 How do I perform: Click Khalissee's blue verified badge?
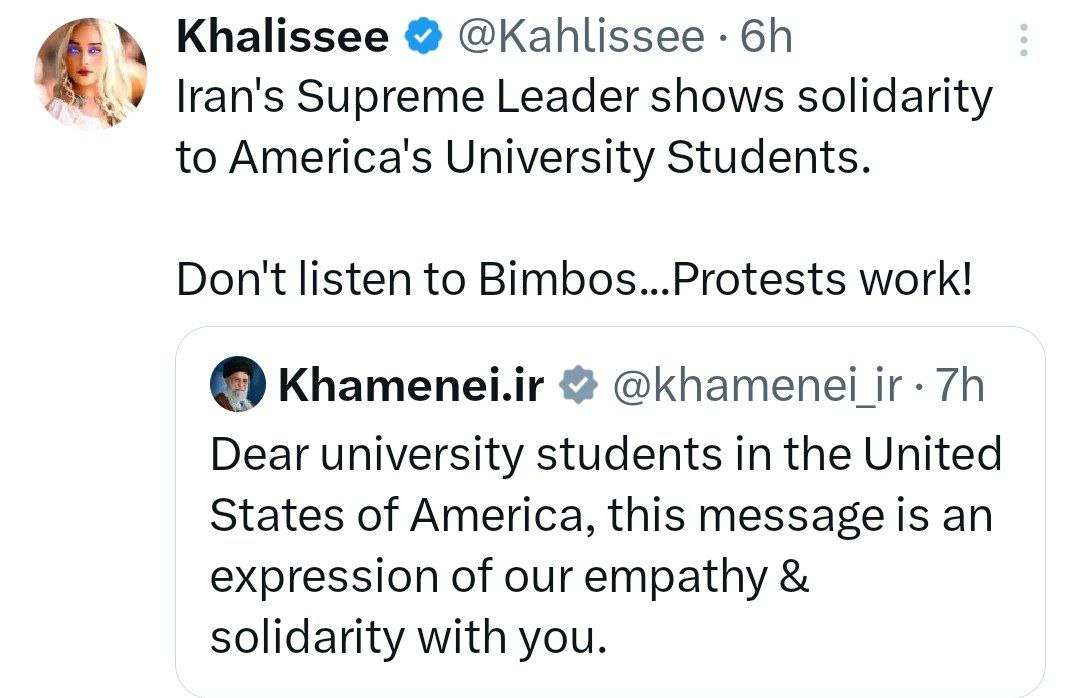pyautogui.click(x=424, y=37)
